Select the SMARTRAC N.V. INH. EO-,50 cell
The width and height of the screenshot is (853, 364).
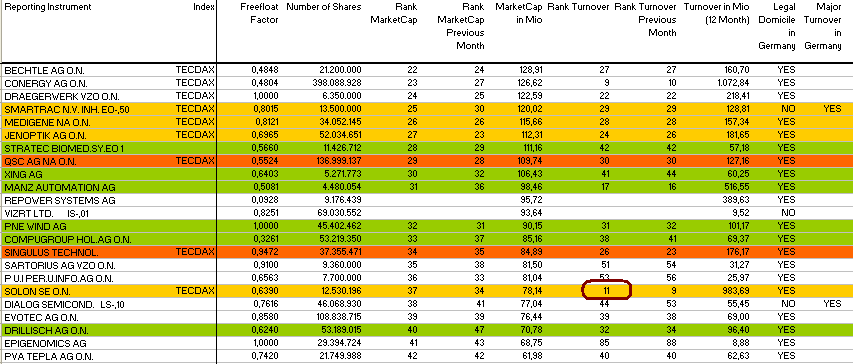tap(66, 109)
